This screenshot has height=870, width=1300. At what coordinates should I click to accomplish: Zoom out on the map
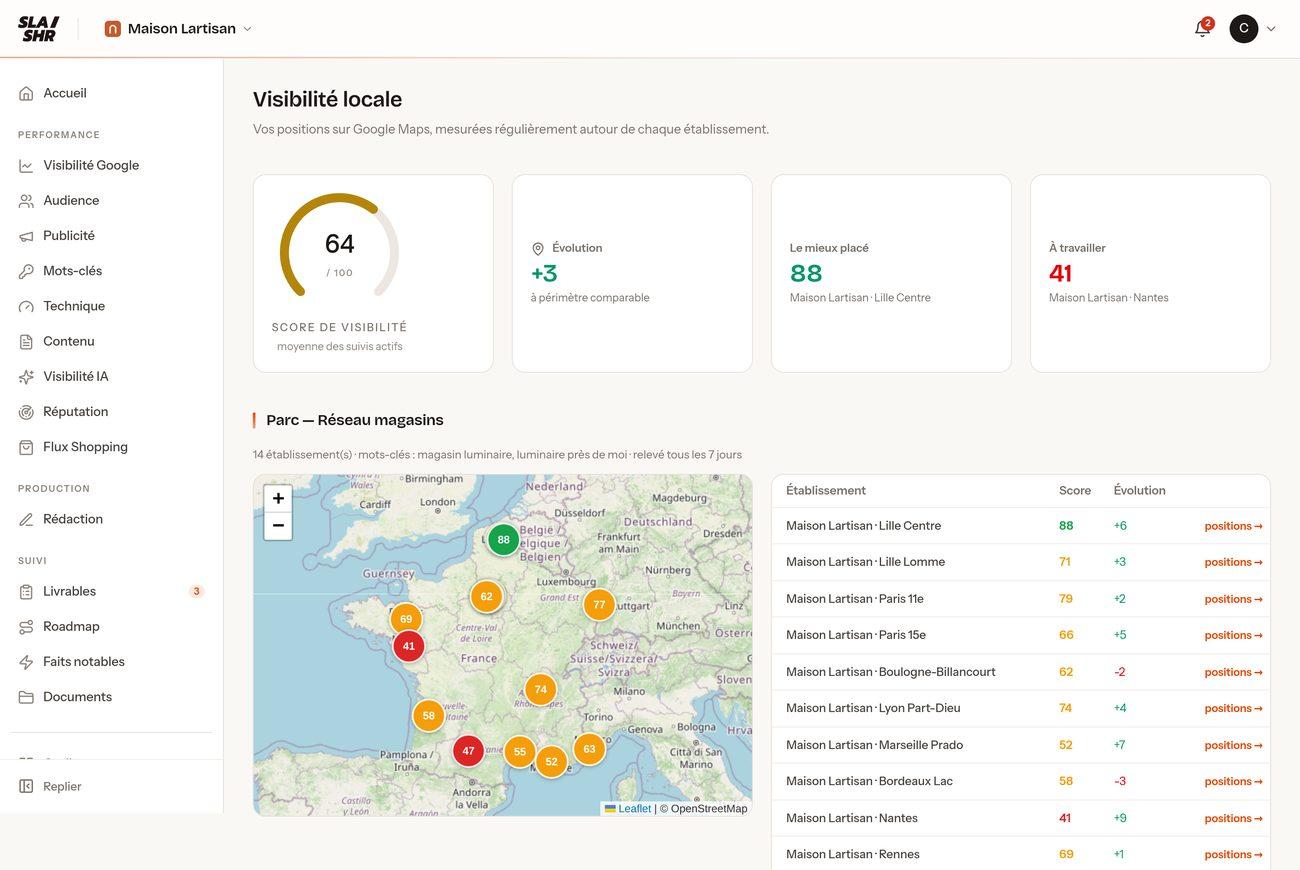278,526
